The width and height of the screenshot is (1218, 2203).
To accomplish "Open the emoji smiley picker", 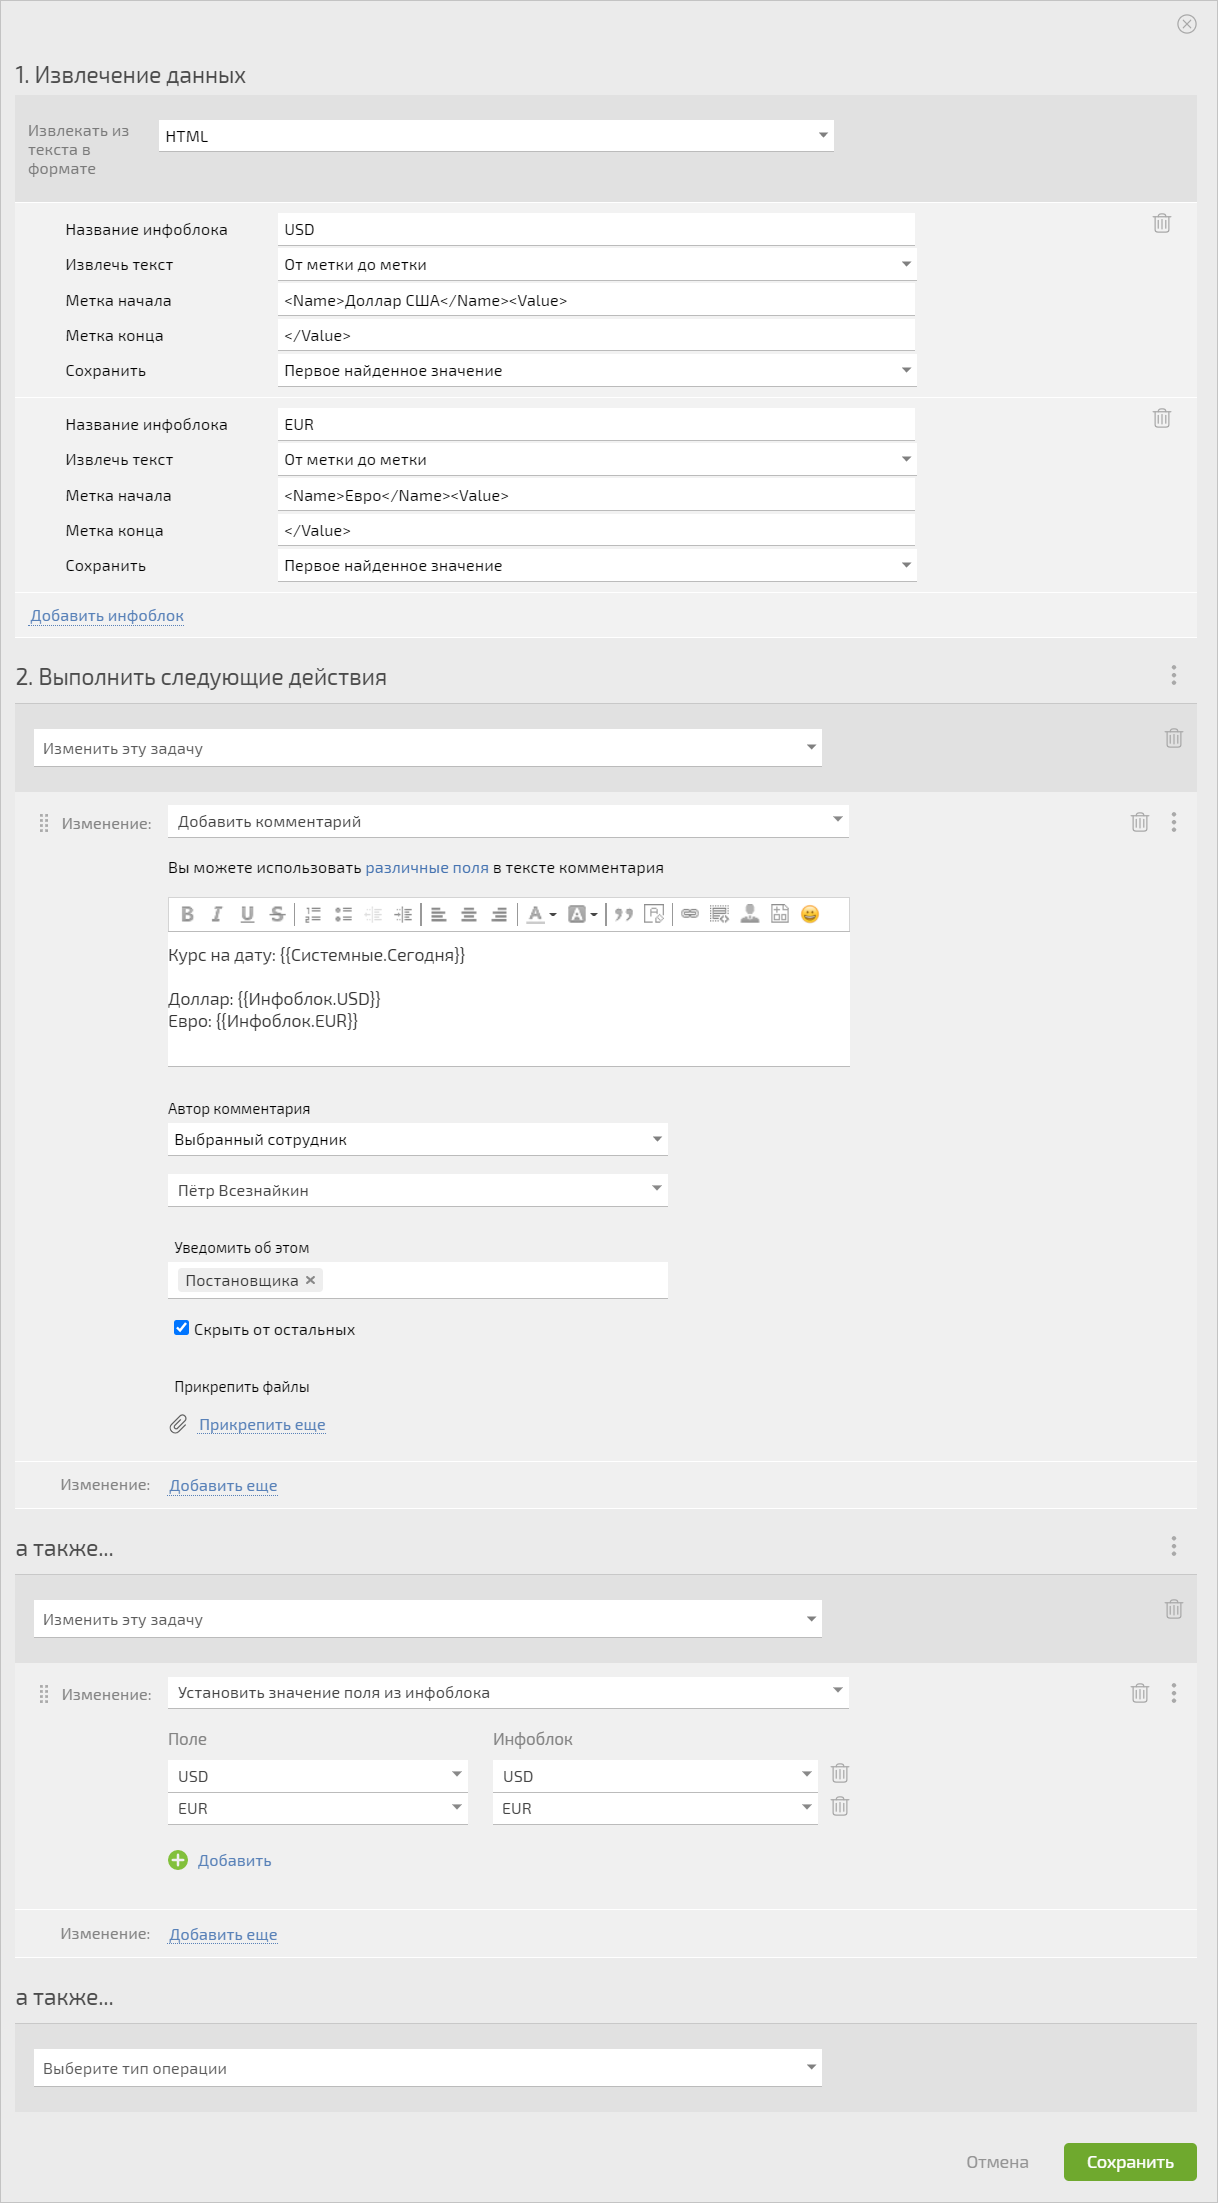I will [x=810, y=914].
